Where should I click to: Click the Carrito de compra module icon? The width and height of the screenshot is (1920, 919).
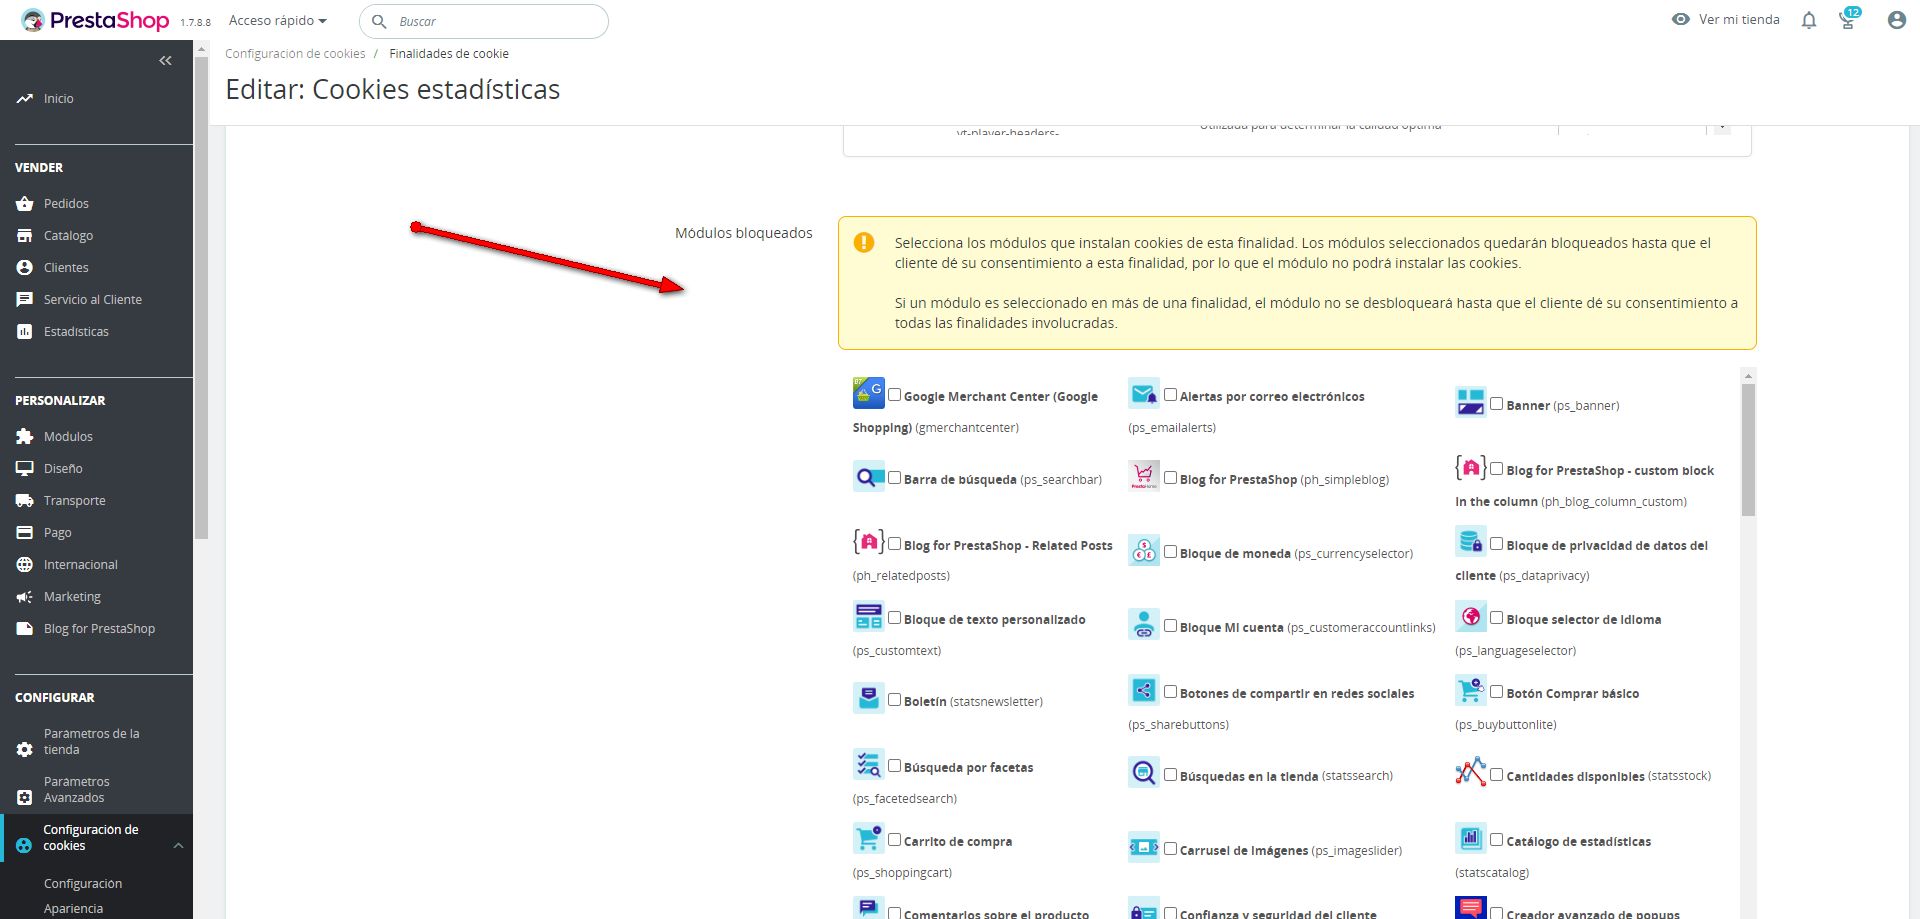pyautogui.click(x=868, y=838)
